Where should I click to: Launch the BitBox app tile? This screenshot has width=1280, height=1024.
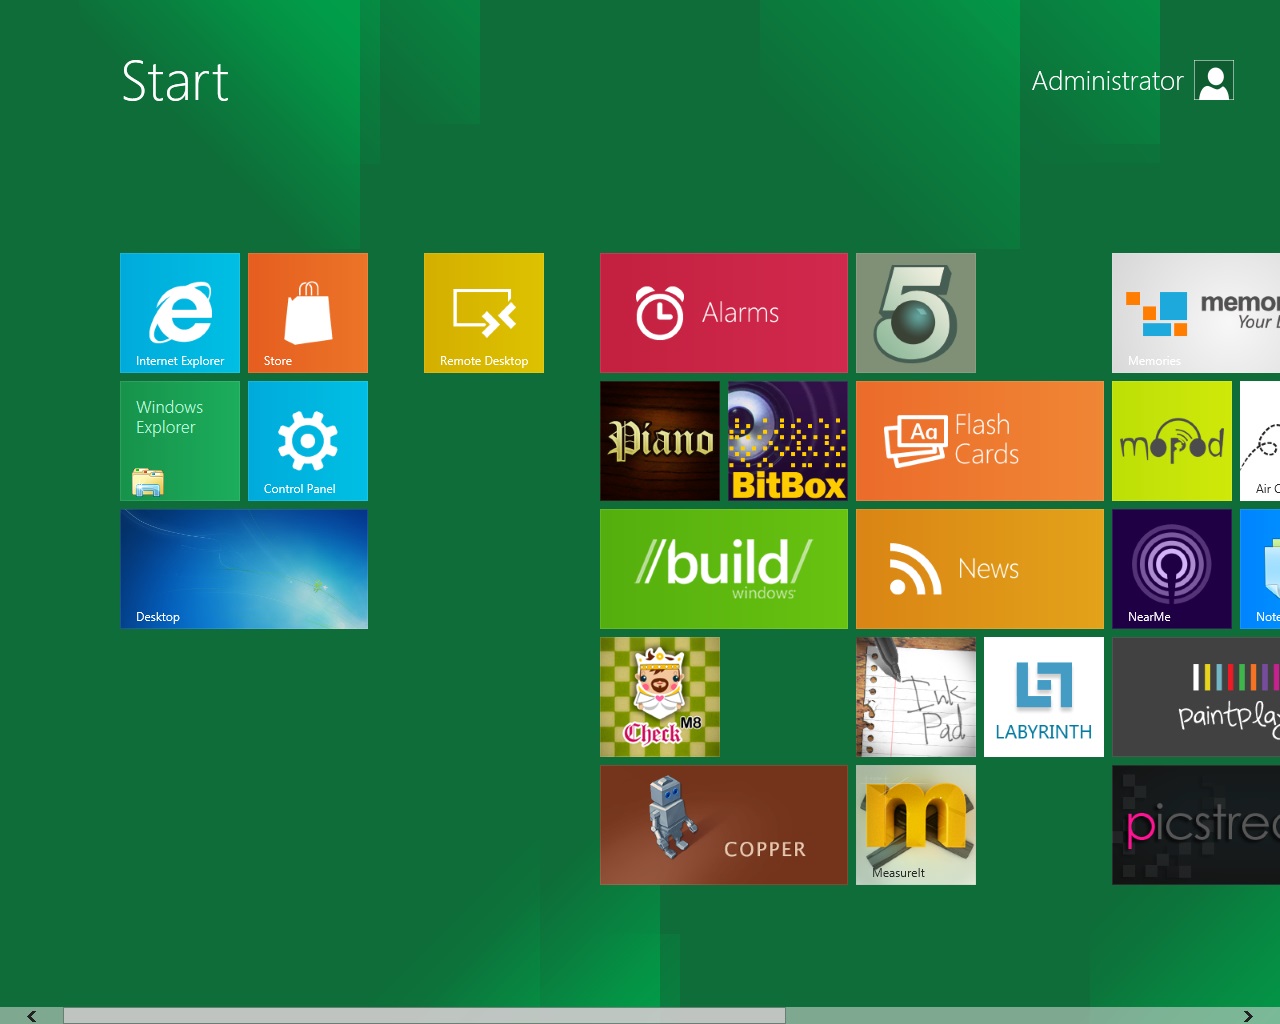788,441
